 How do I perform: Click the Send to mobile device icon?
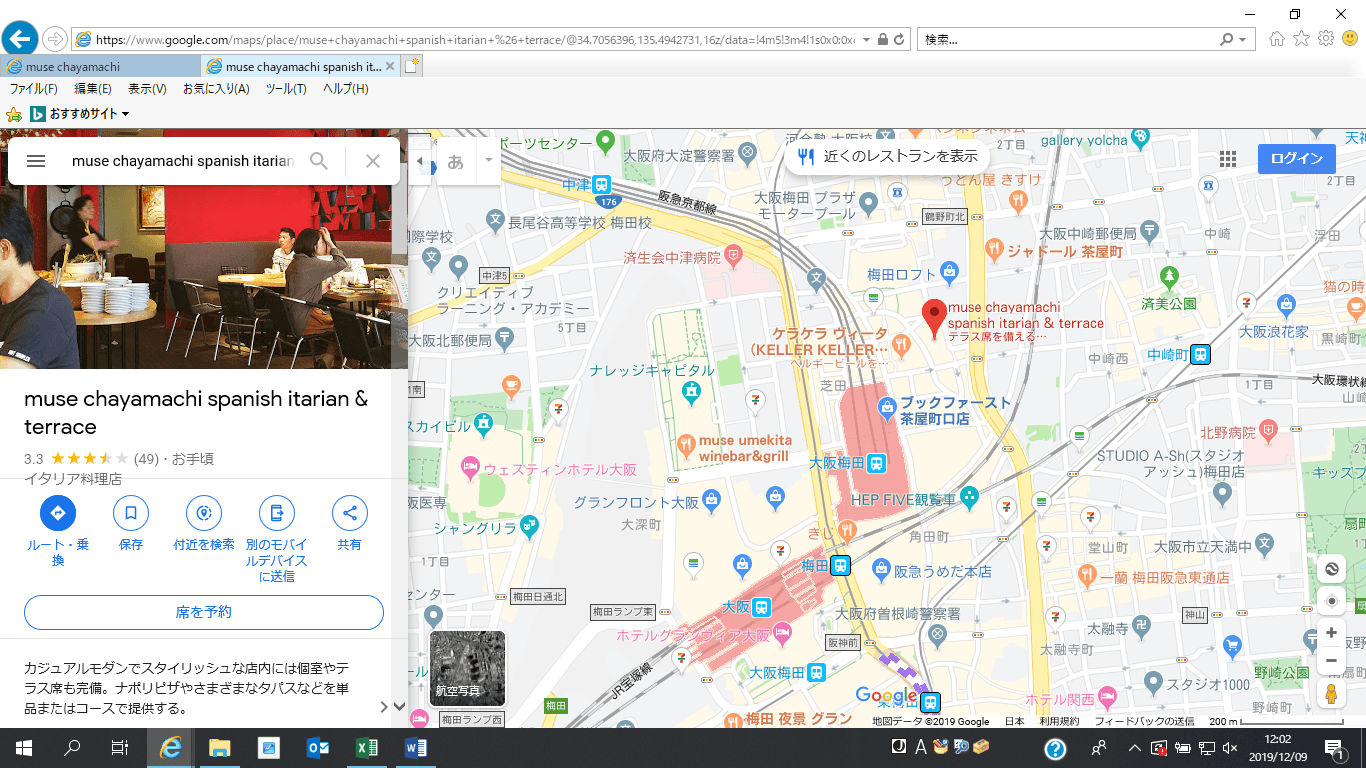[x=277, y=514]
